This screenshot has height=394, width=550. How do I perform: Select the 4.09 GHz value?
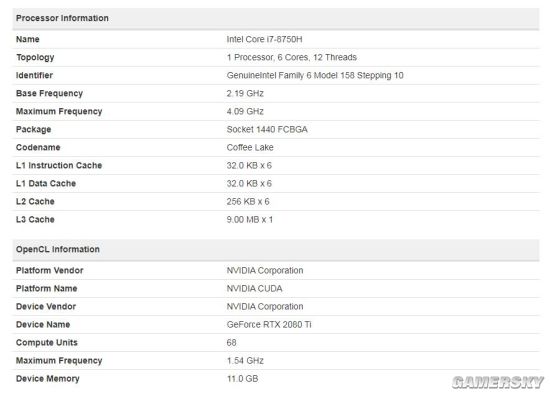pyautogui.click(x=245, y=112)
